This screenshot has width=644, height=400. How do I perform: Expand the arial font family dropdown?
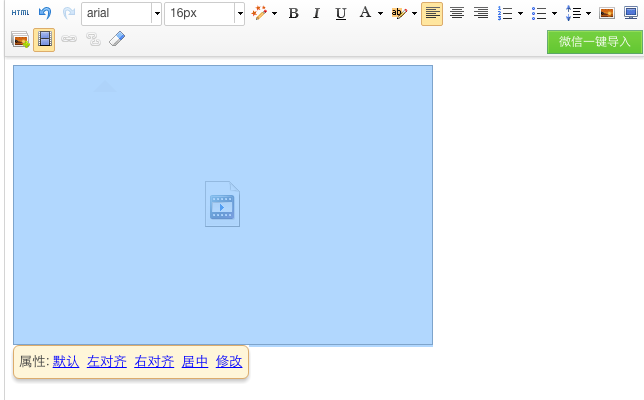pyautogui.click(x=157, y=13)
